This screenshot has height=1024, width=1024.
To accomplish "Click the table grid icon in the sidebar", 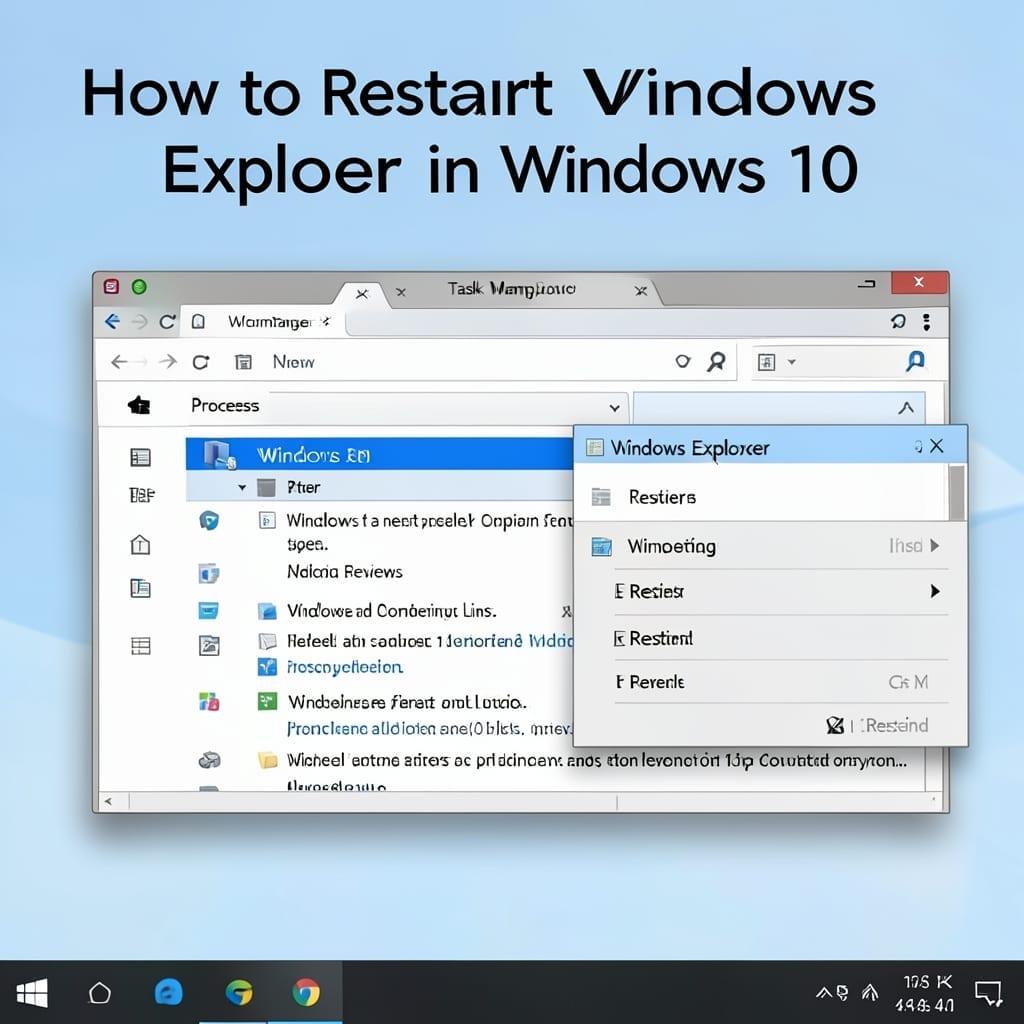I will (140, 646).
